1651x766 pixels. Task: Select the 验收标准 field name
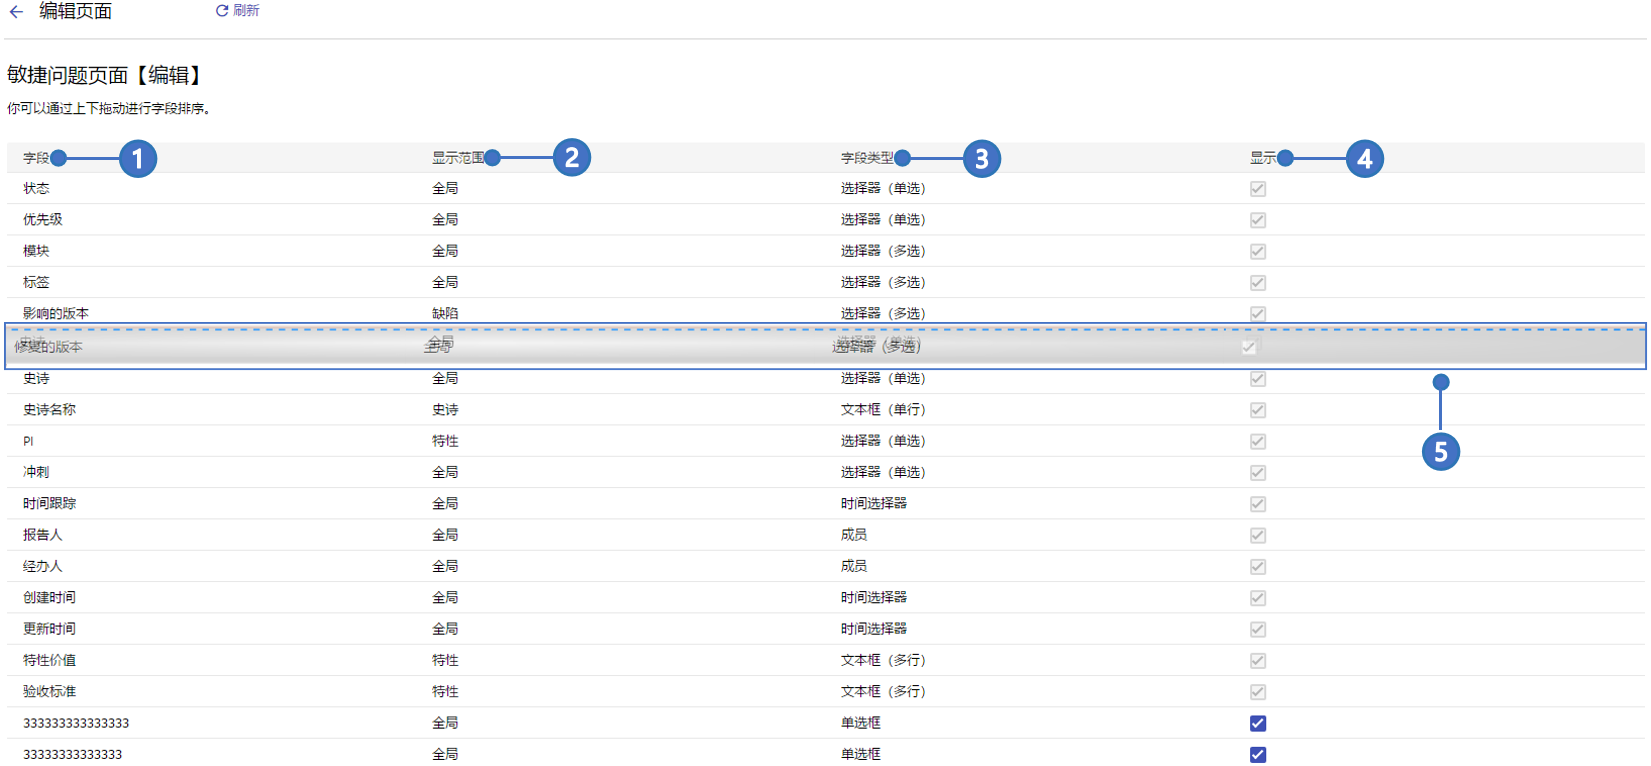pyautogui.click(x=49, y=691)
